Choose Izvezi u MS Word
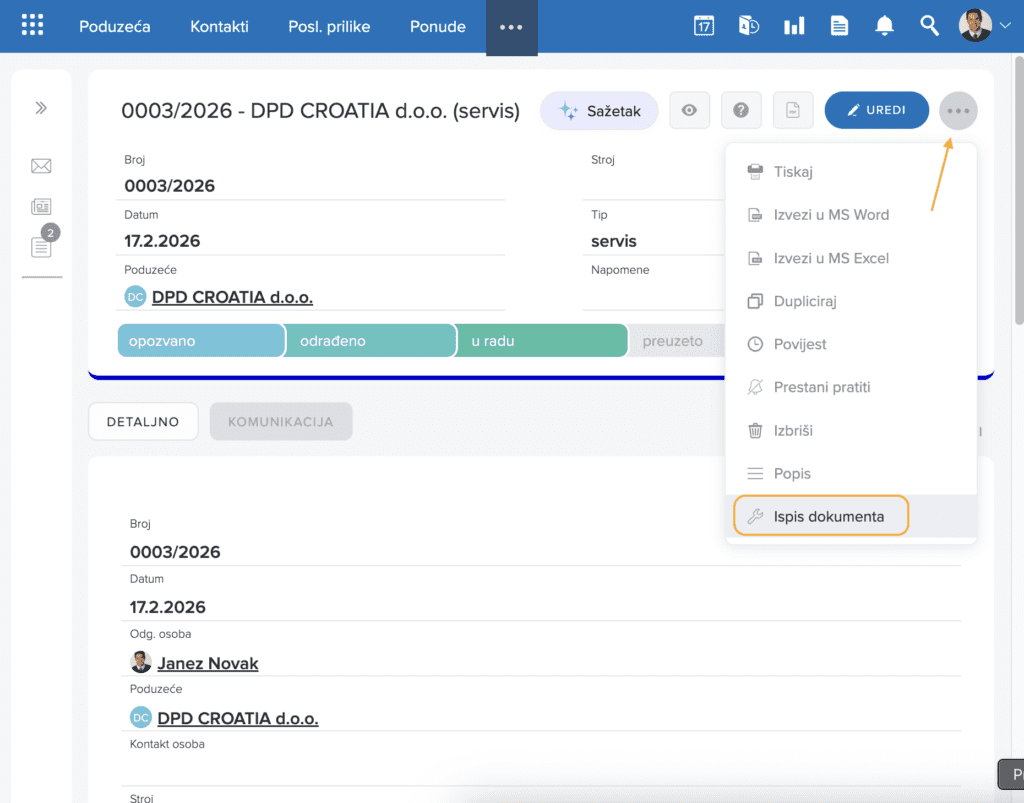Viewport: 1024px width, 803px height. tap(851, 215)
